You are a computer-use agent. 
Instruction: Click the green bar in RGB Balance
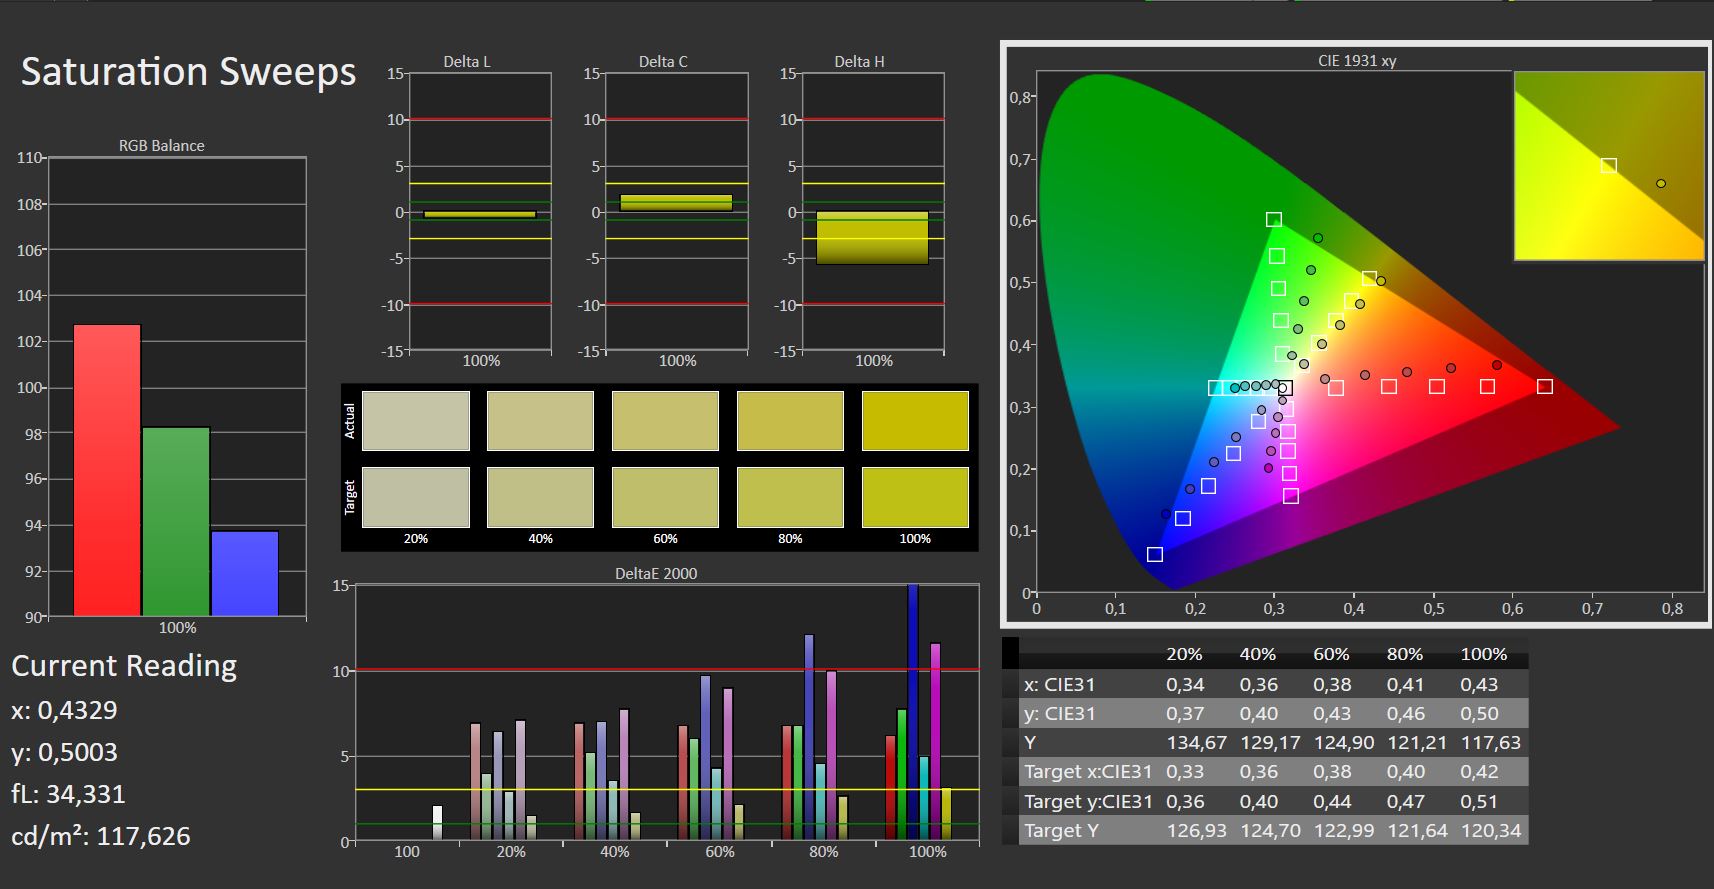tap(176, 521)
